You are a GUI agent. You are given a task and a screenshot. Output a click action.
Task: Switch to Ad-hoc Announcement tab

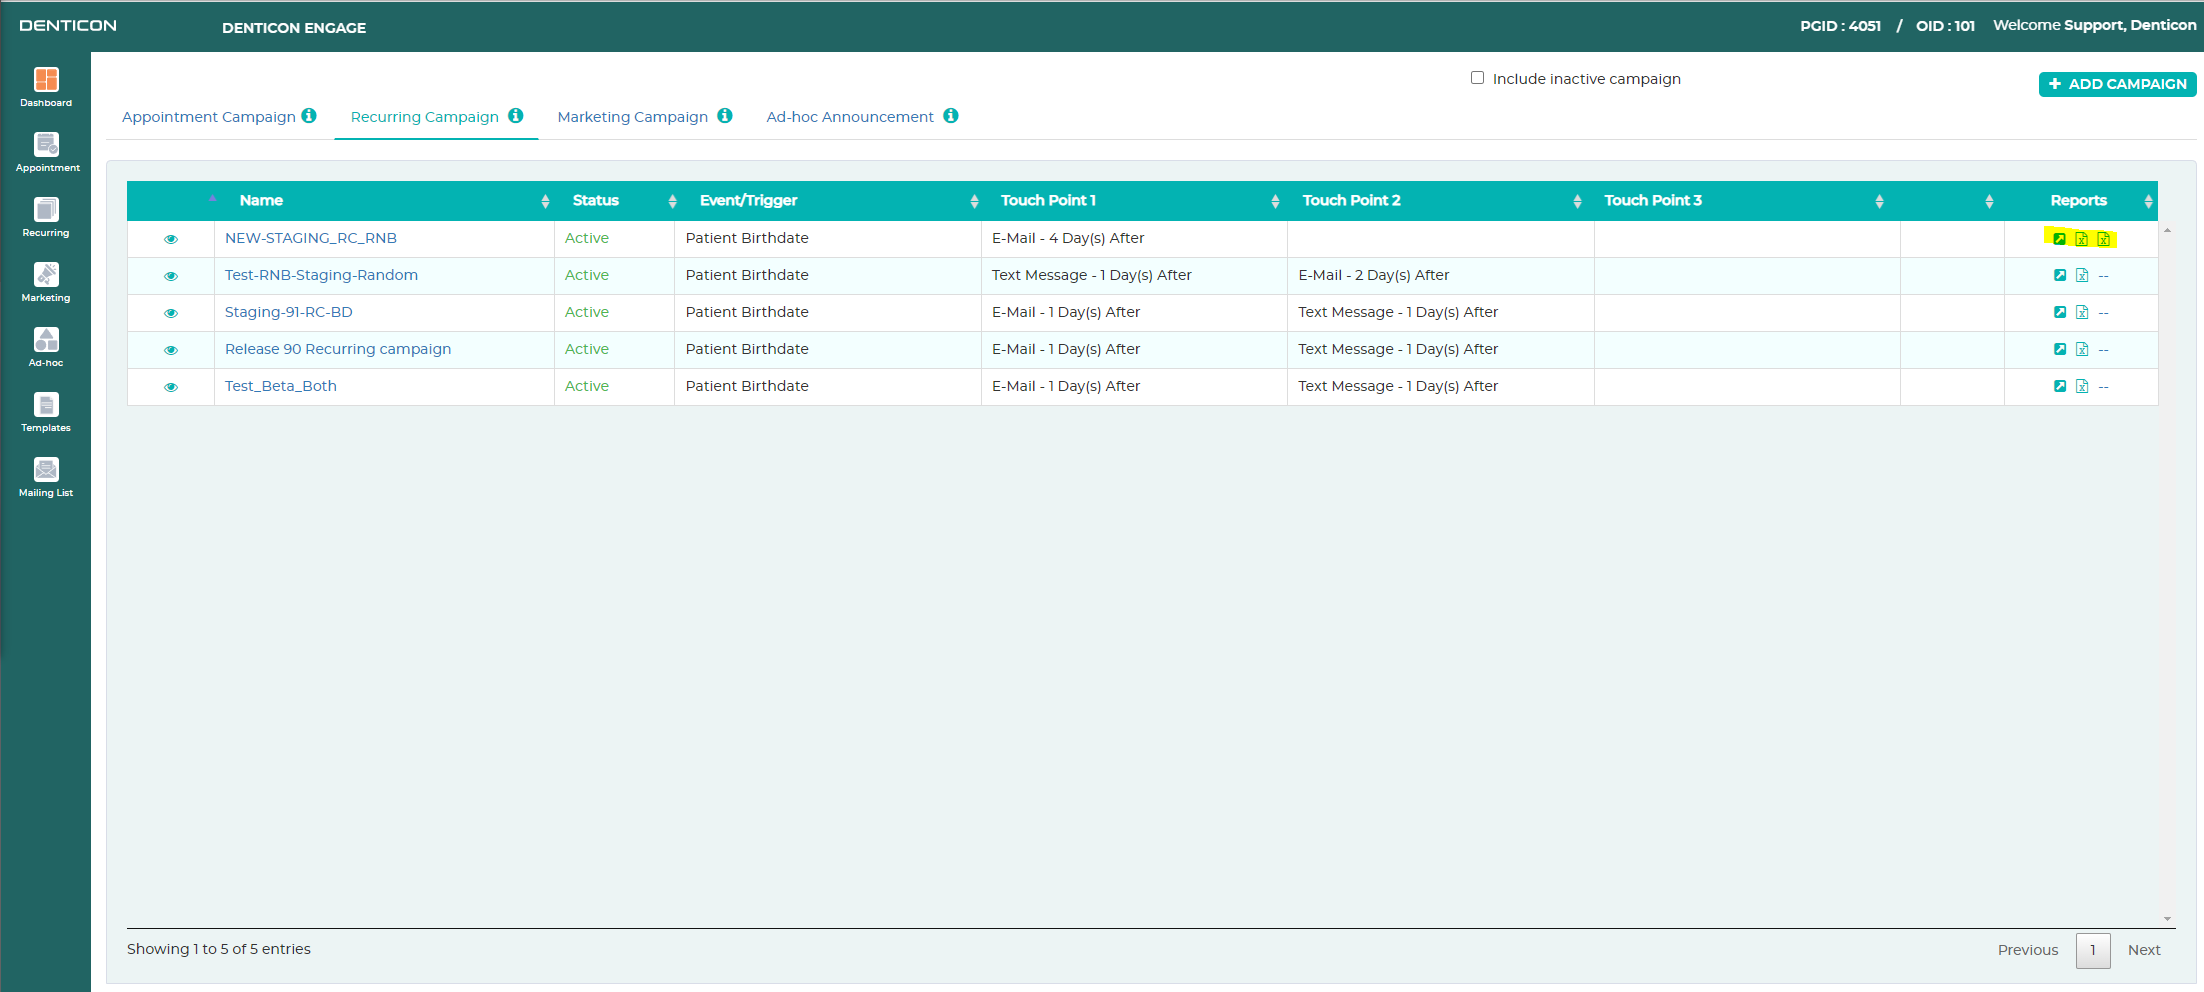(x=850, y=117)
